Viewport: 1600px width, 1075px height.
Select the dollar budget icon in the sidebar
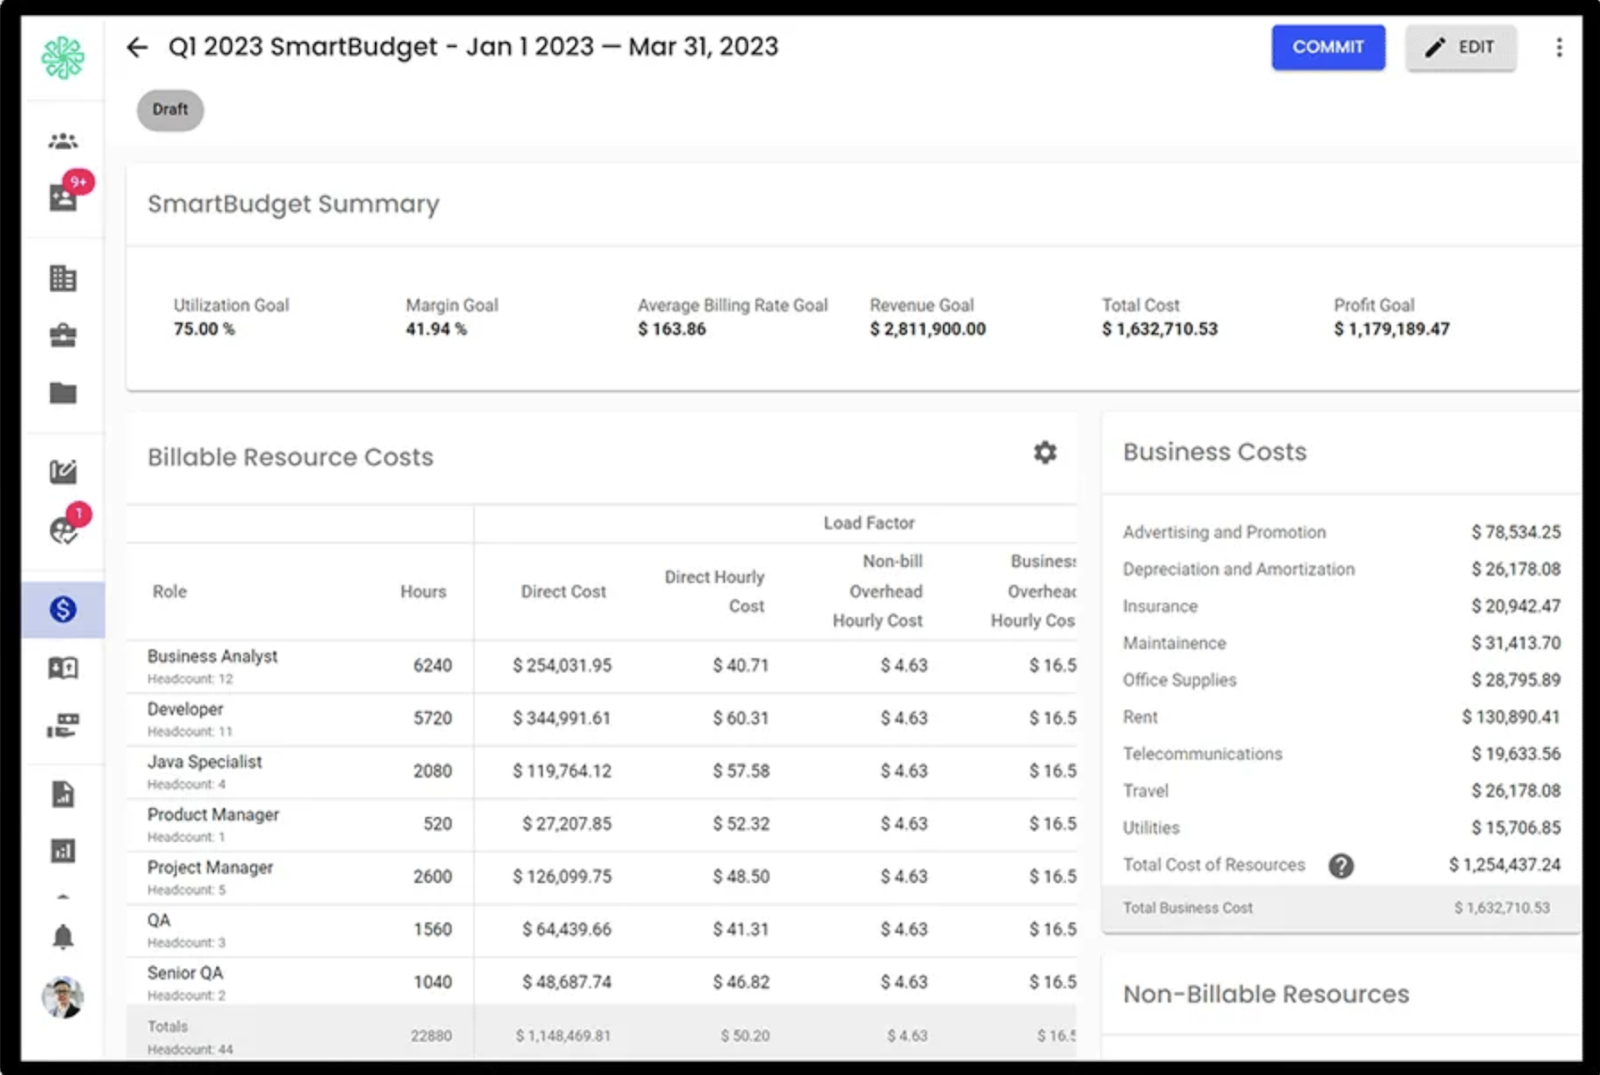pos(63,608)
